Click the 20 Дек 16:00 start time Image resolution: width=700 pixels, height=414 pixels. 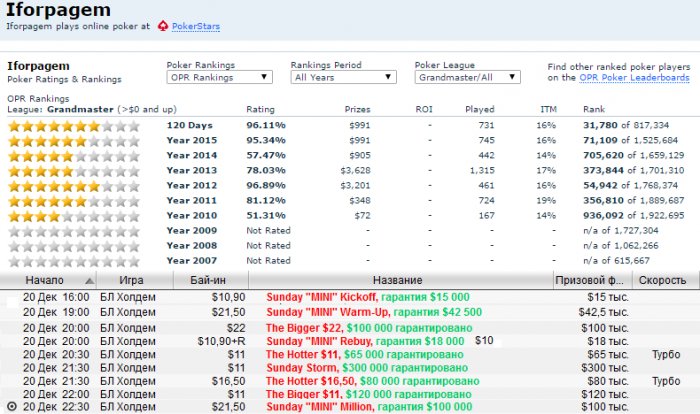pyautogui.click(x=56, y=297)
